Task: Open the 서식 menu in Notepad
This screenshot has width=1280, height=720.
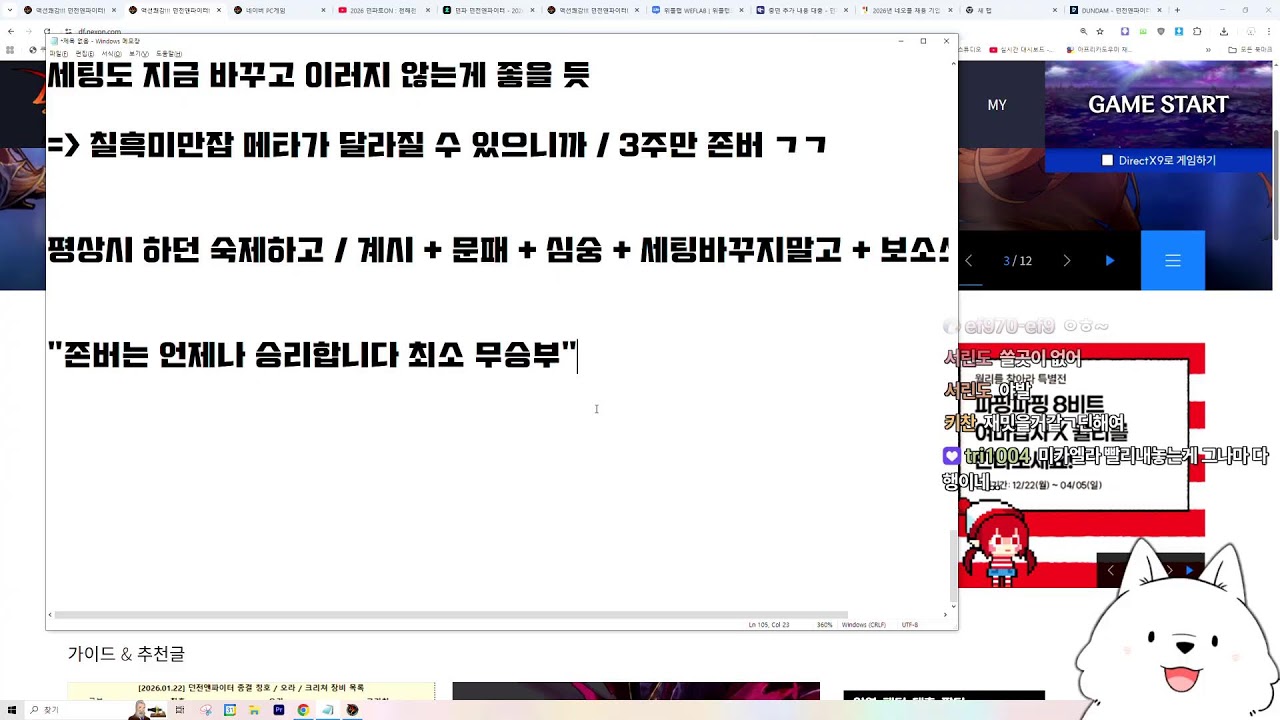Action: pos(111,54)
